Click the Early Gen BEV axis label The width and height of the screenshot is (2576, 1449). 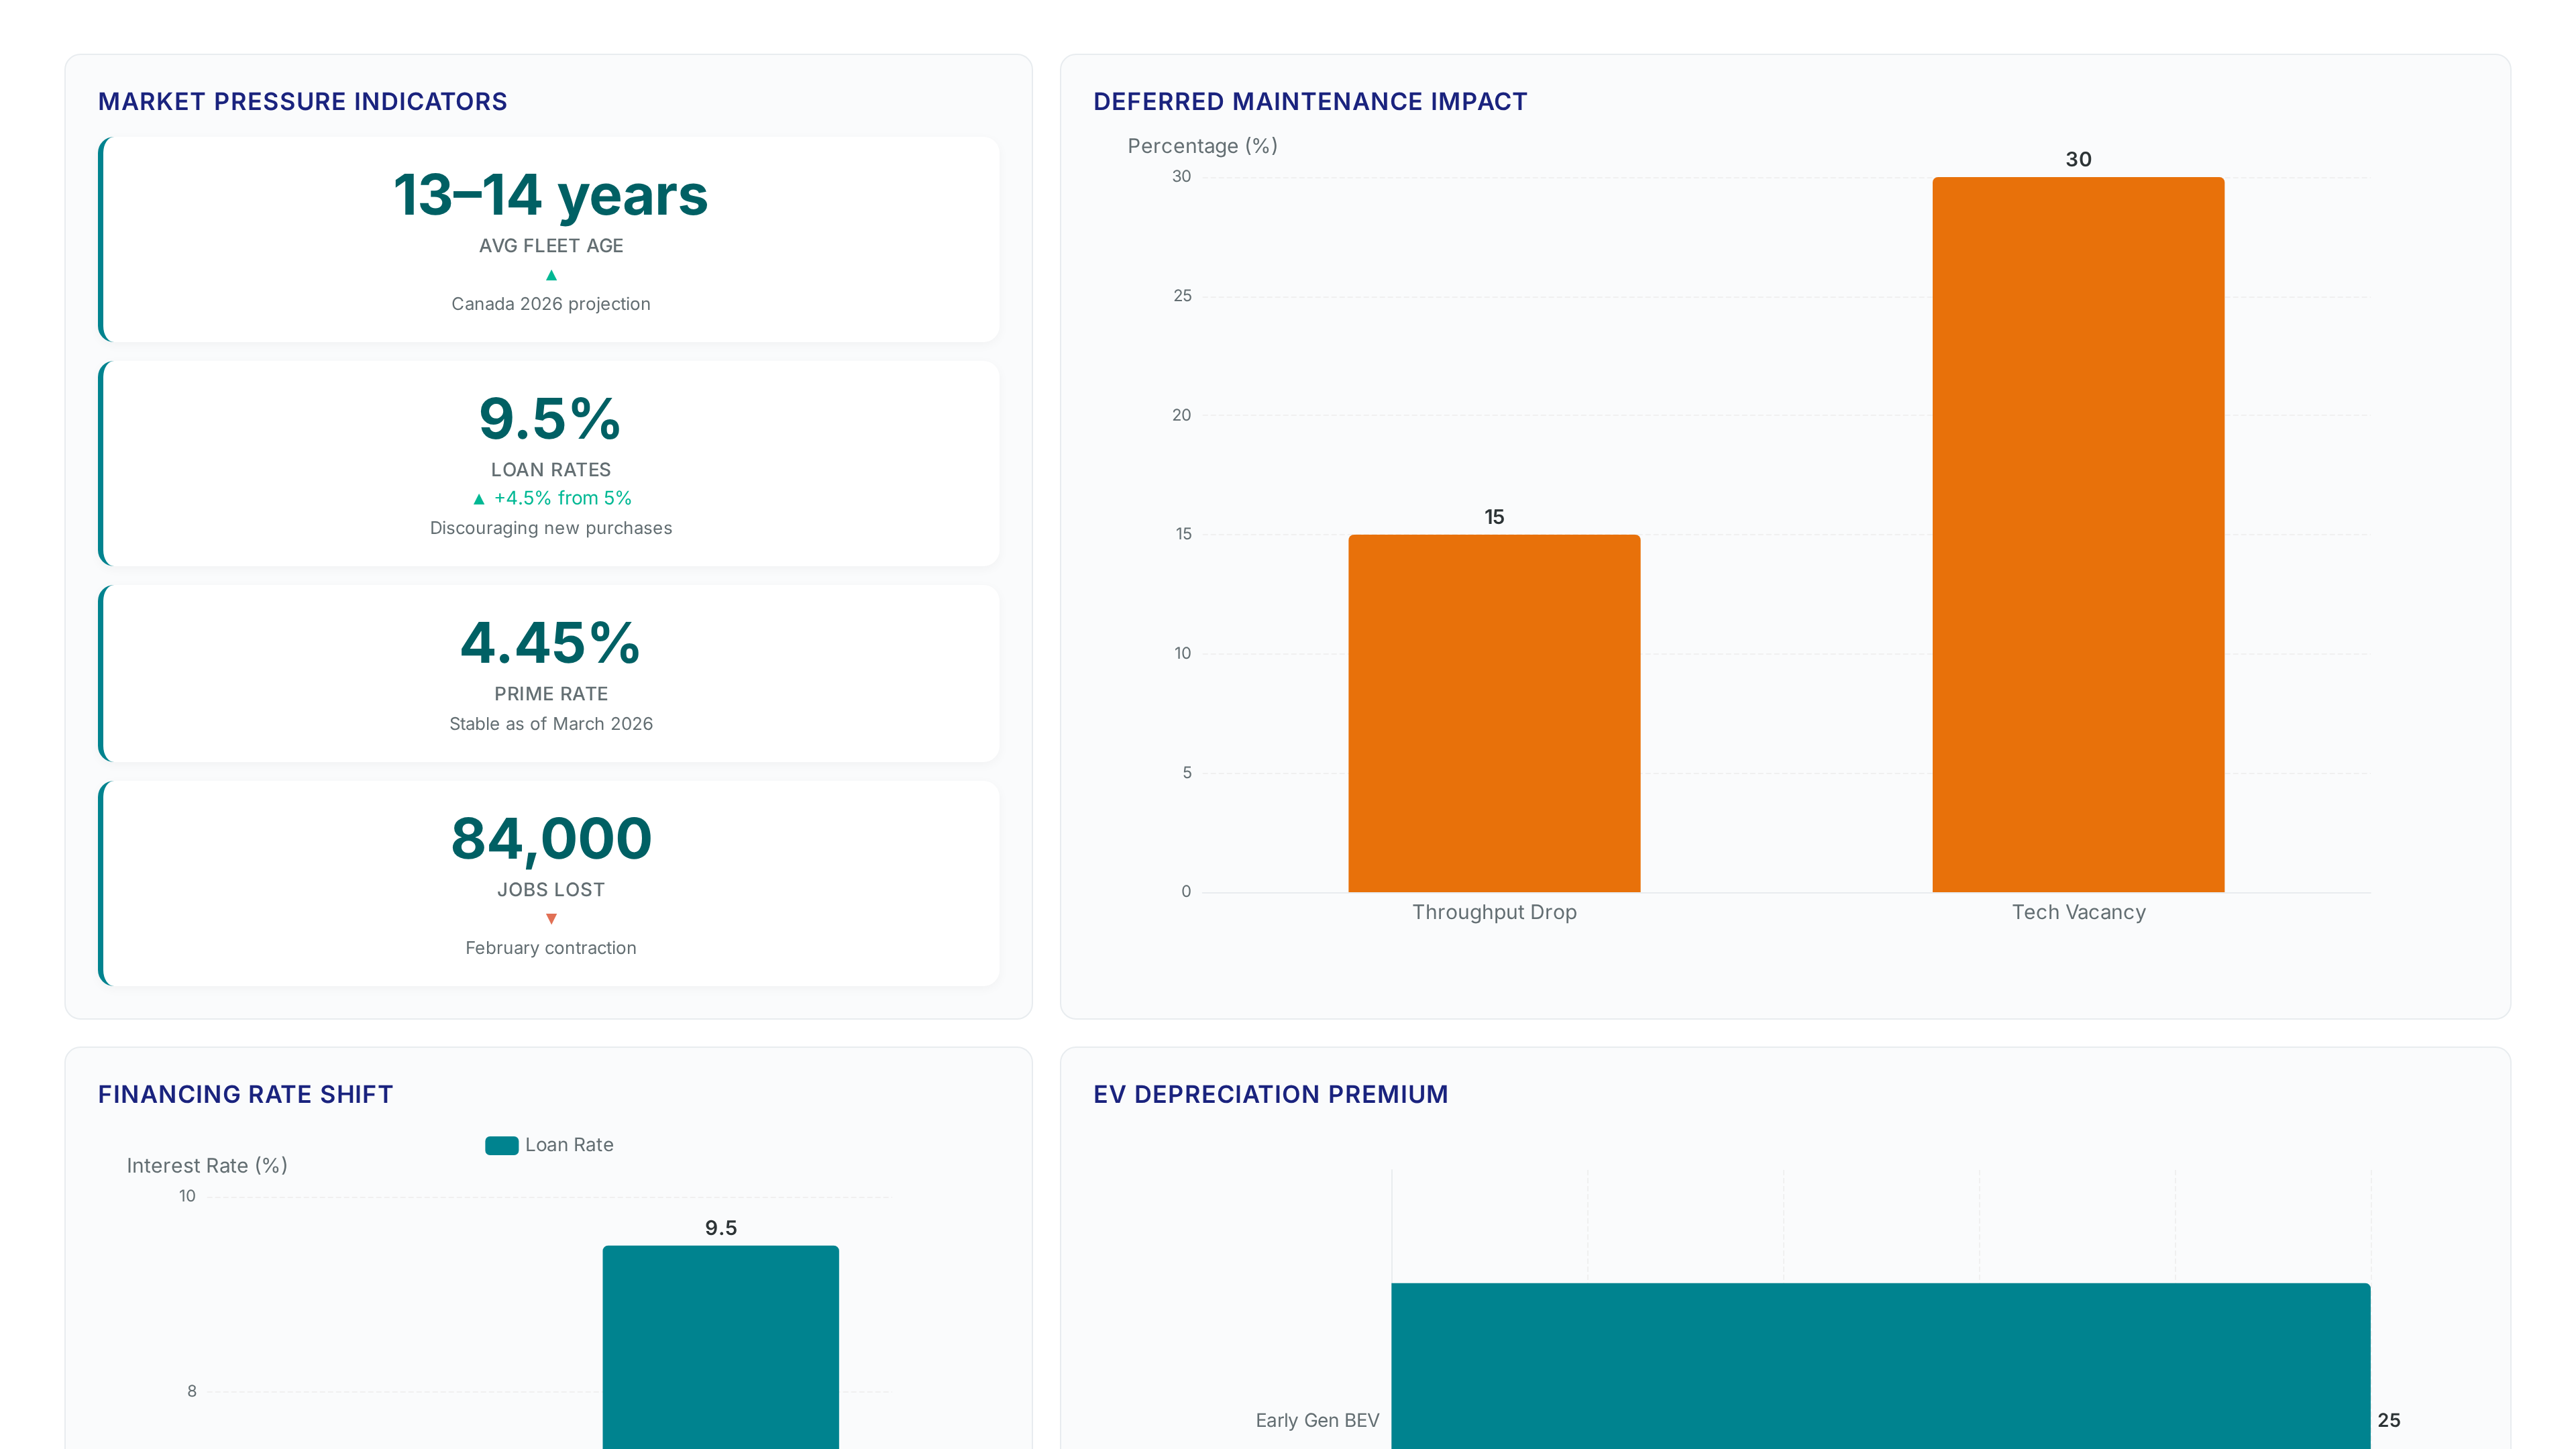click(1317, 1421)
